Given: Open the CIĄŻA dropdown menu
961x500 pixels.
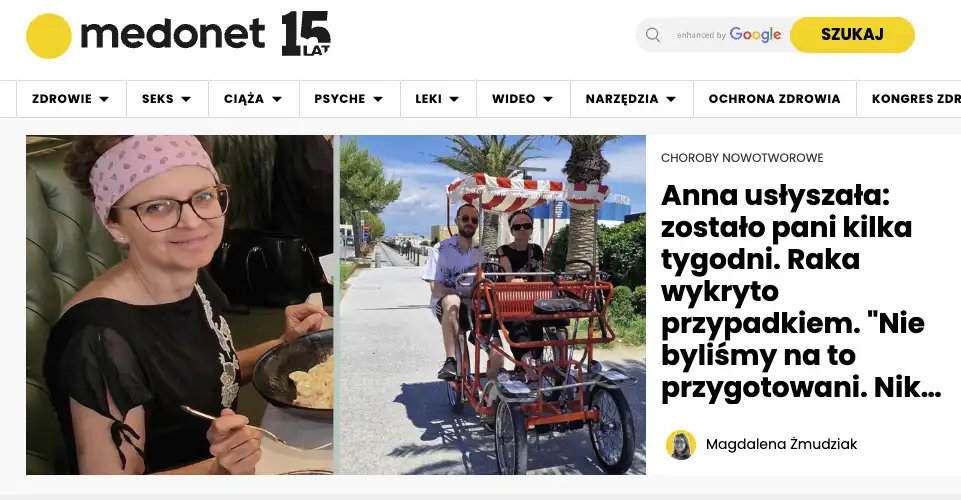Looking at the screenshot, I should click(x=253, y=99).
